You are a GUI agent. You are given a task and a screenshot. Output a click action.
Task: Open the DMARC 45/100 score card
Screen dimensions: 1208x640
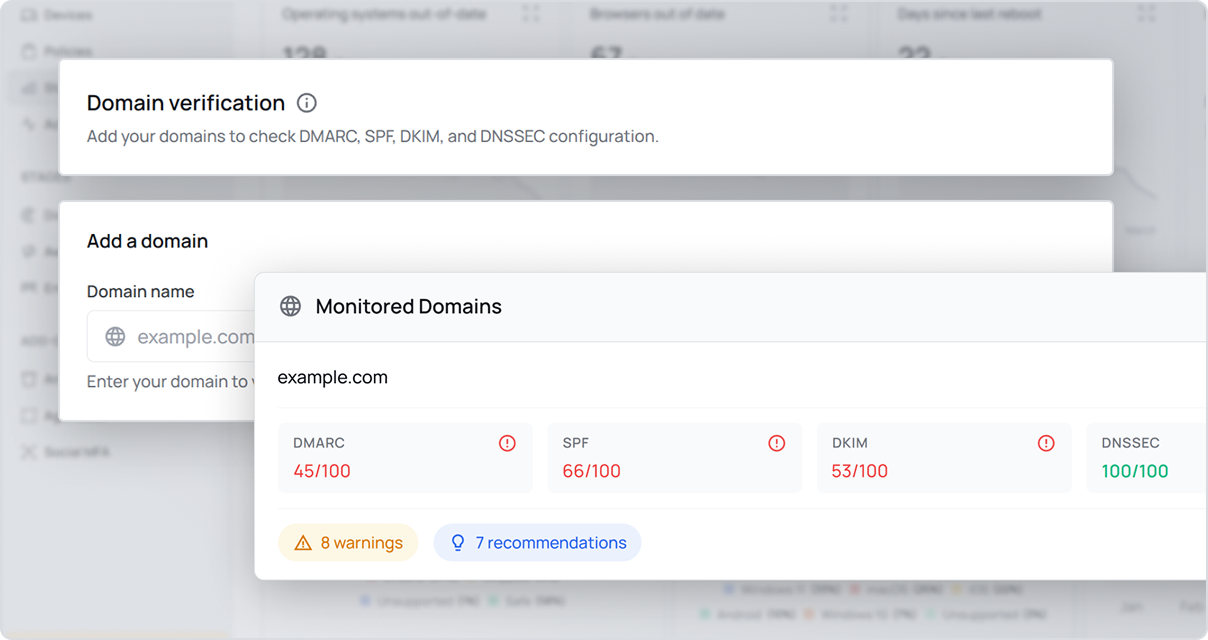(405, 458)
